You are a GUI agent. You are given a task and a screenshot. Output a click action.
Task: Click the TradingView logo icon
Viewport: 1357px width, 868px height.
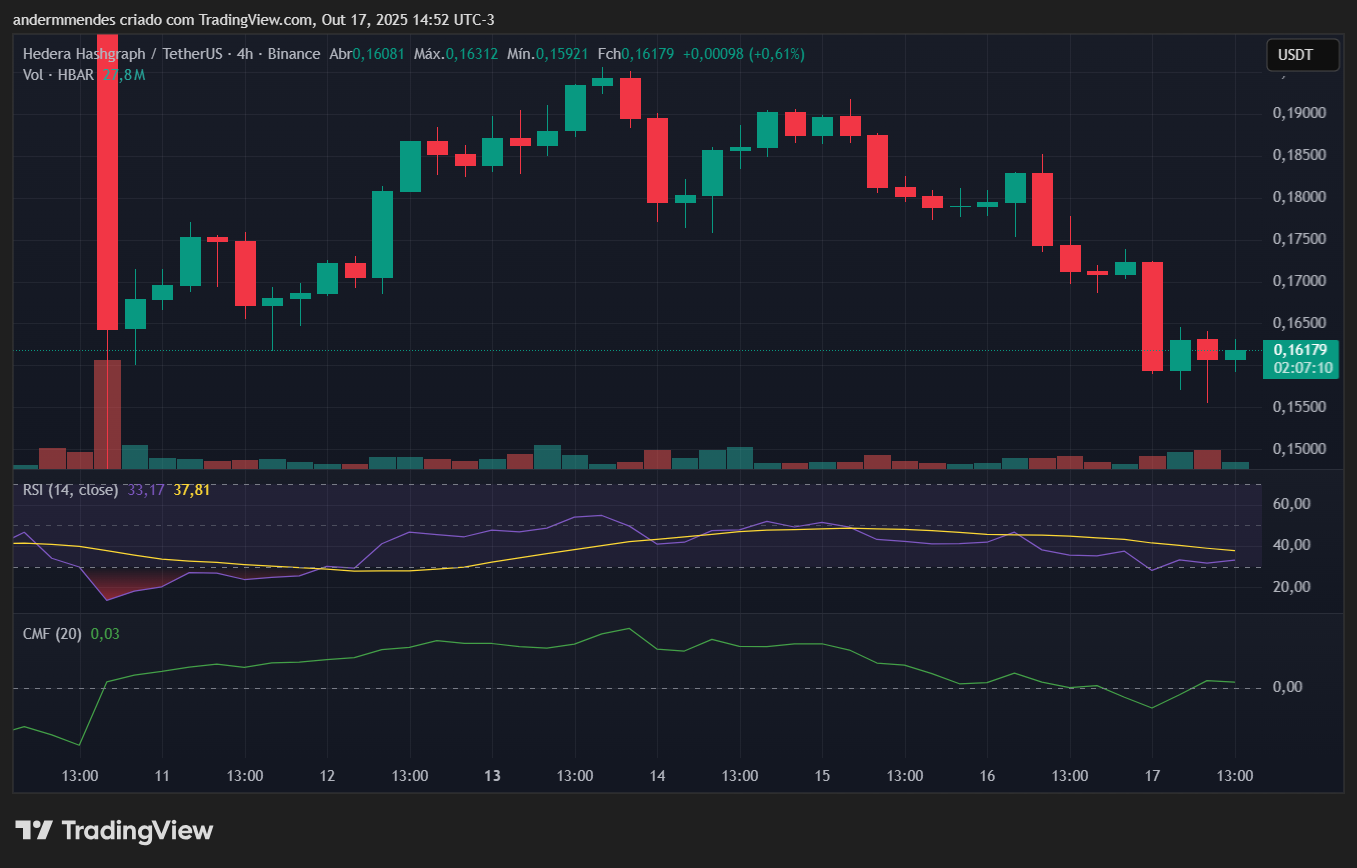point(34,830)
